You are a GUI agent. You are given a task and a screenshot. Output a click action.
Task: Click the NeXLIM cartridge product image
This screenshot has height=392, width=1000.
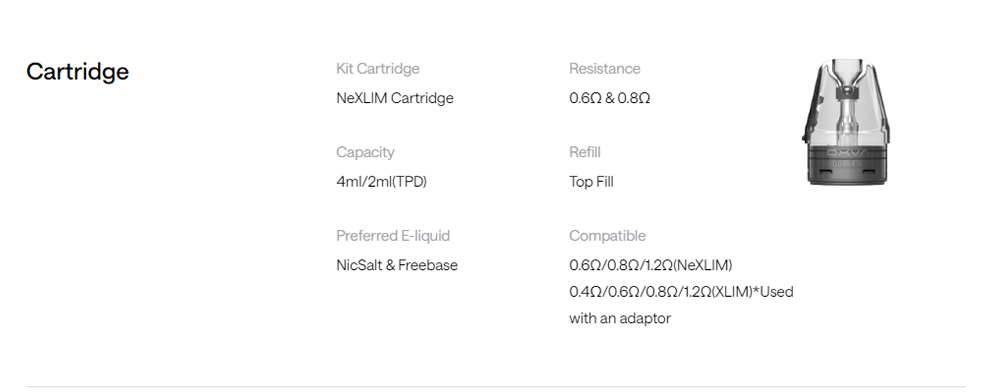[x=846, y=122]
